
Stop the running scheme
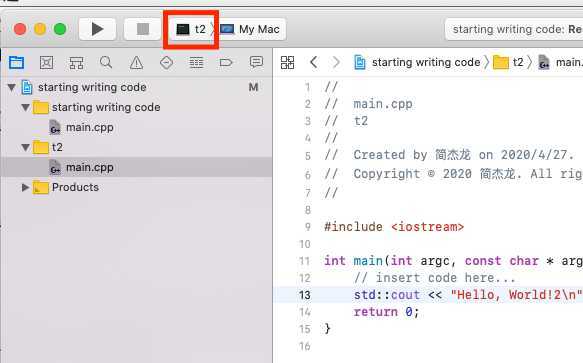point(143,29)
